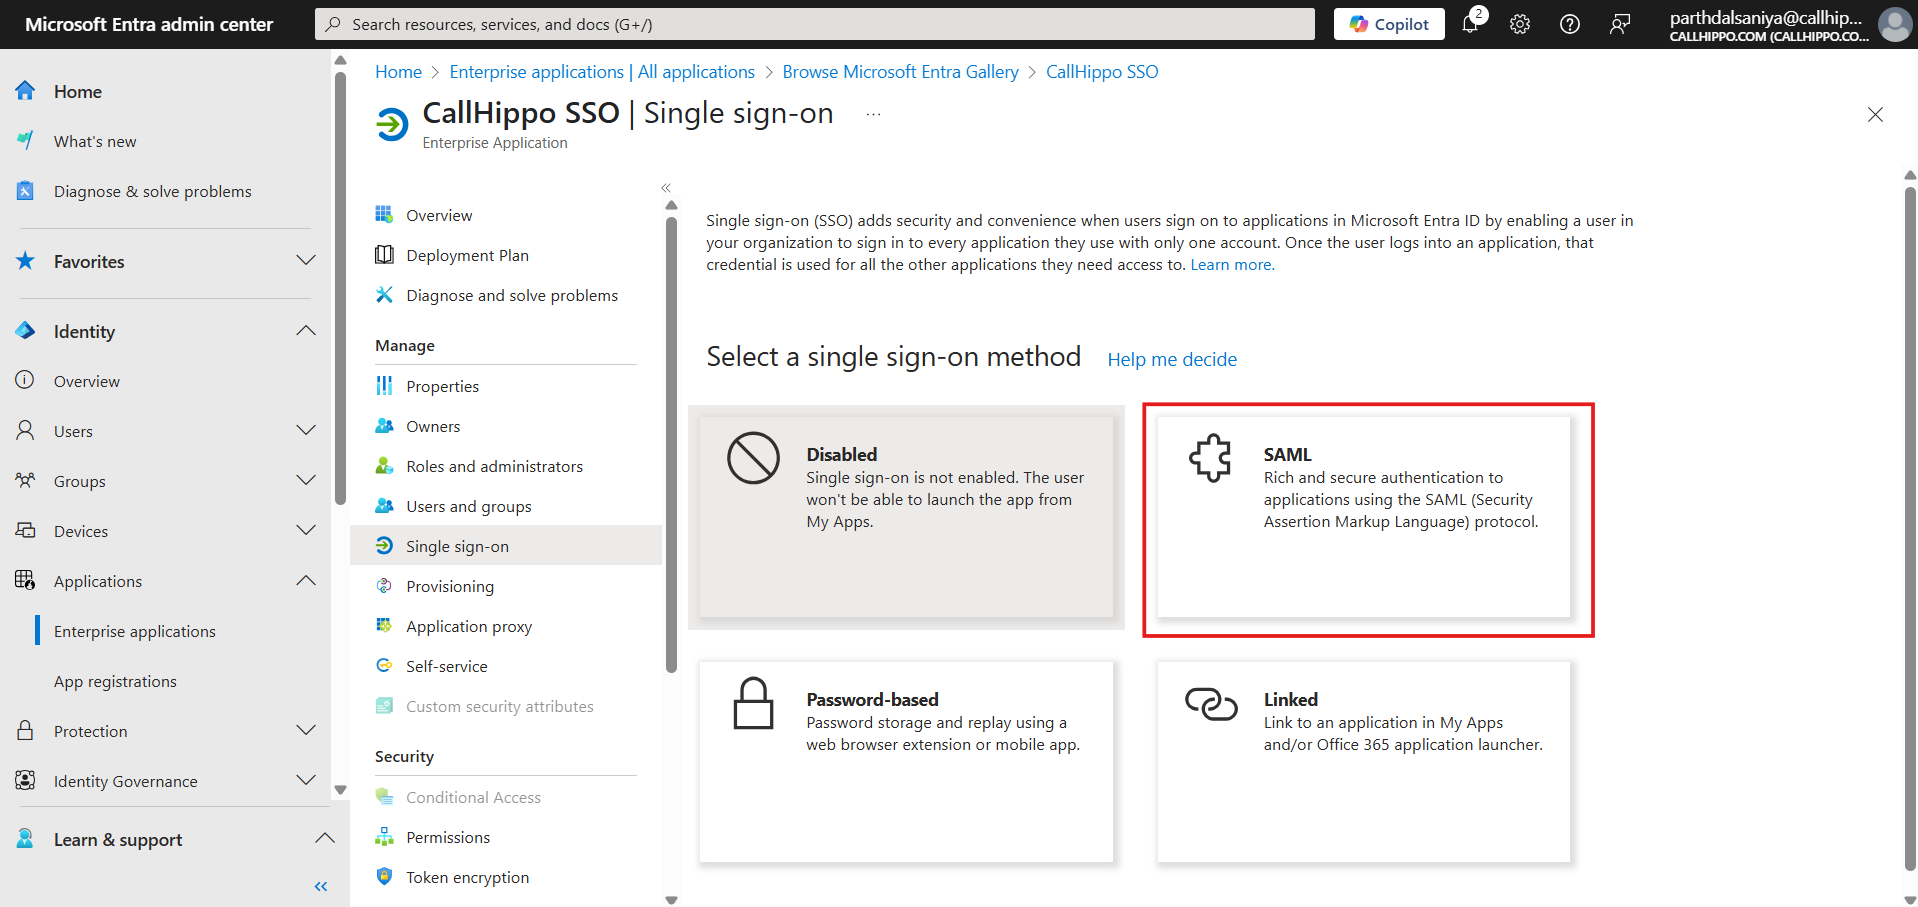Expand the Devices submenu chevron

coord(306,531)
